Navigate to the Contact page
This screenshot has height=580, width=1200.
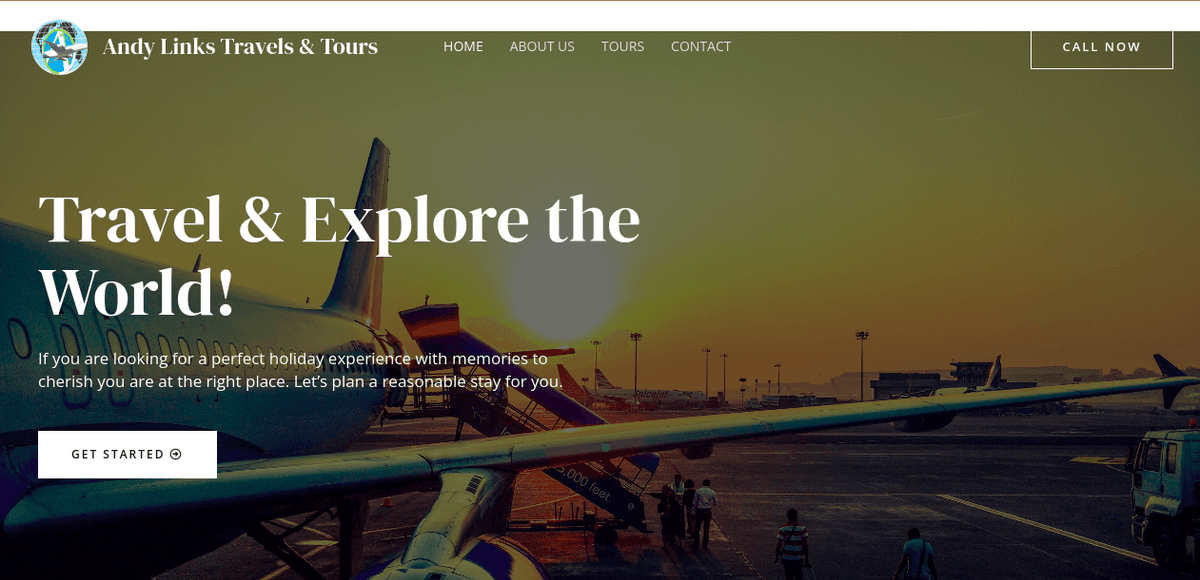[700, 46]
